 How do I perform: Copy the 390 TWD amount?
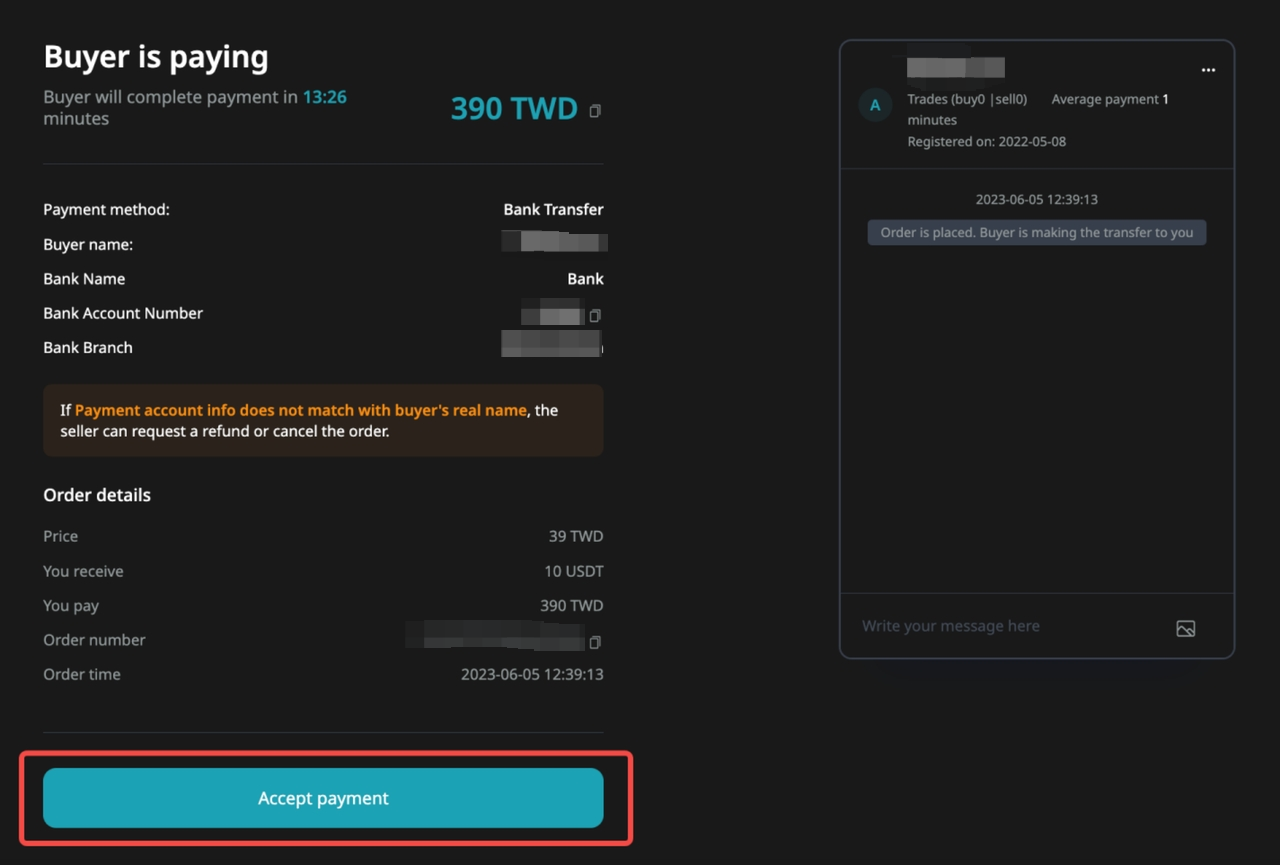(595, 111)
